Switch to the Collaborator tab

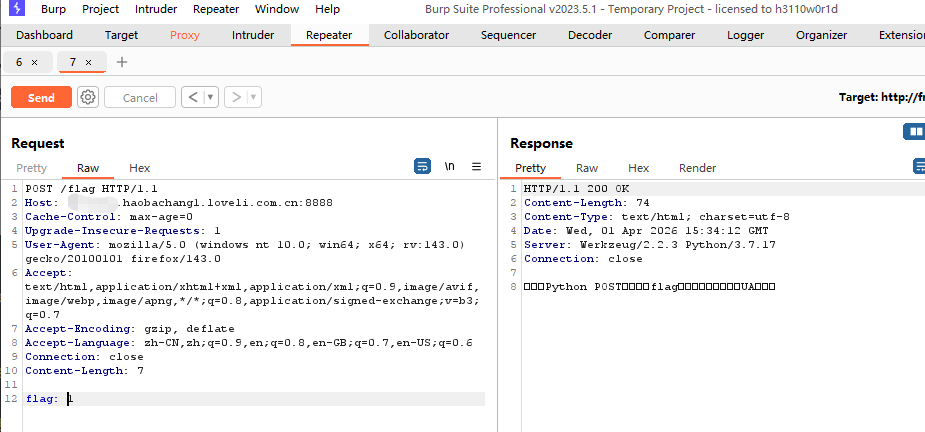tap(416, 35)
